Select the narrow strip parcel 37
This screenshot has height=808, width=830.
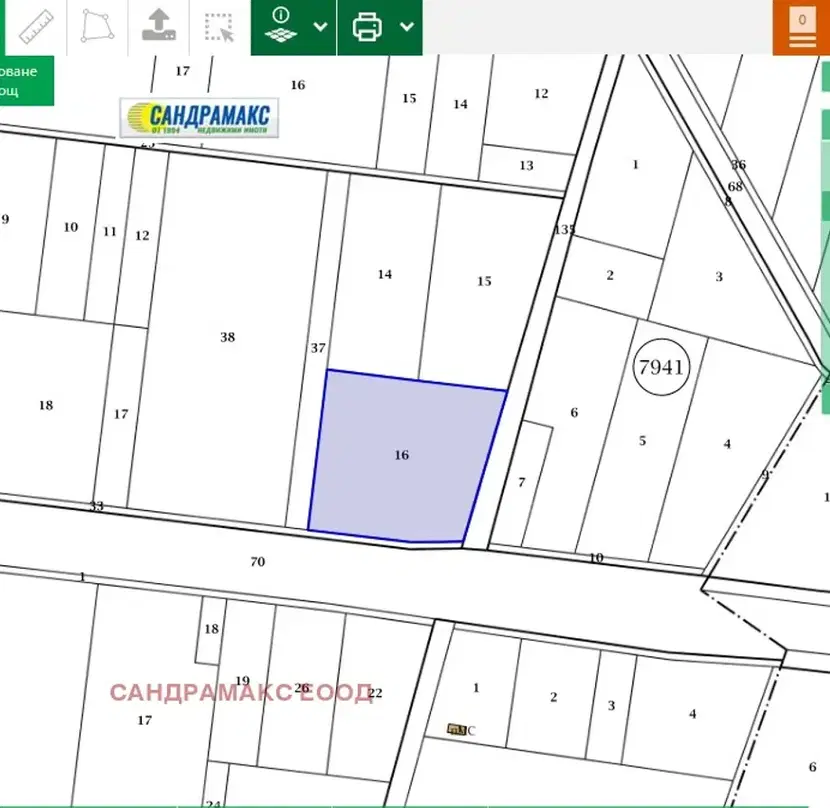(318, 348)
